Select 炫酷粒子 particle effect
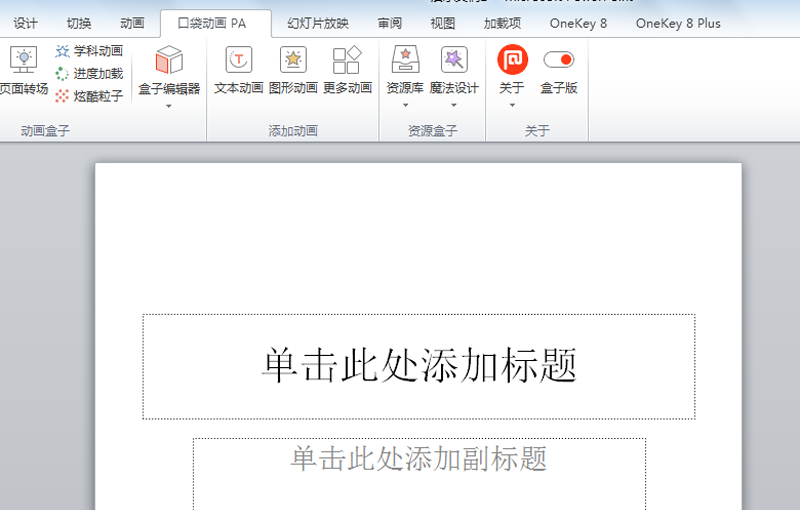This screenshot has width=800, height=510. (89, 96)
